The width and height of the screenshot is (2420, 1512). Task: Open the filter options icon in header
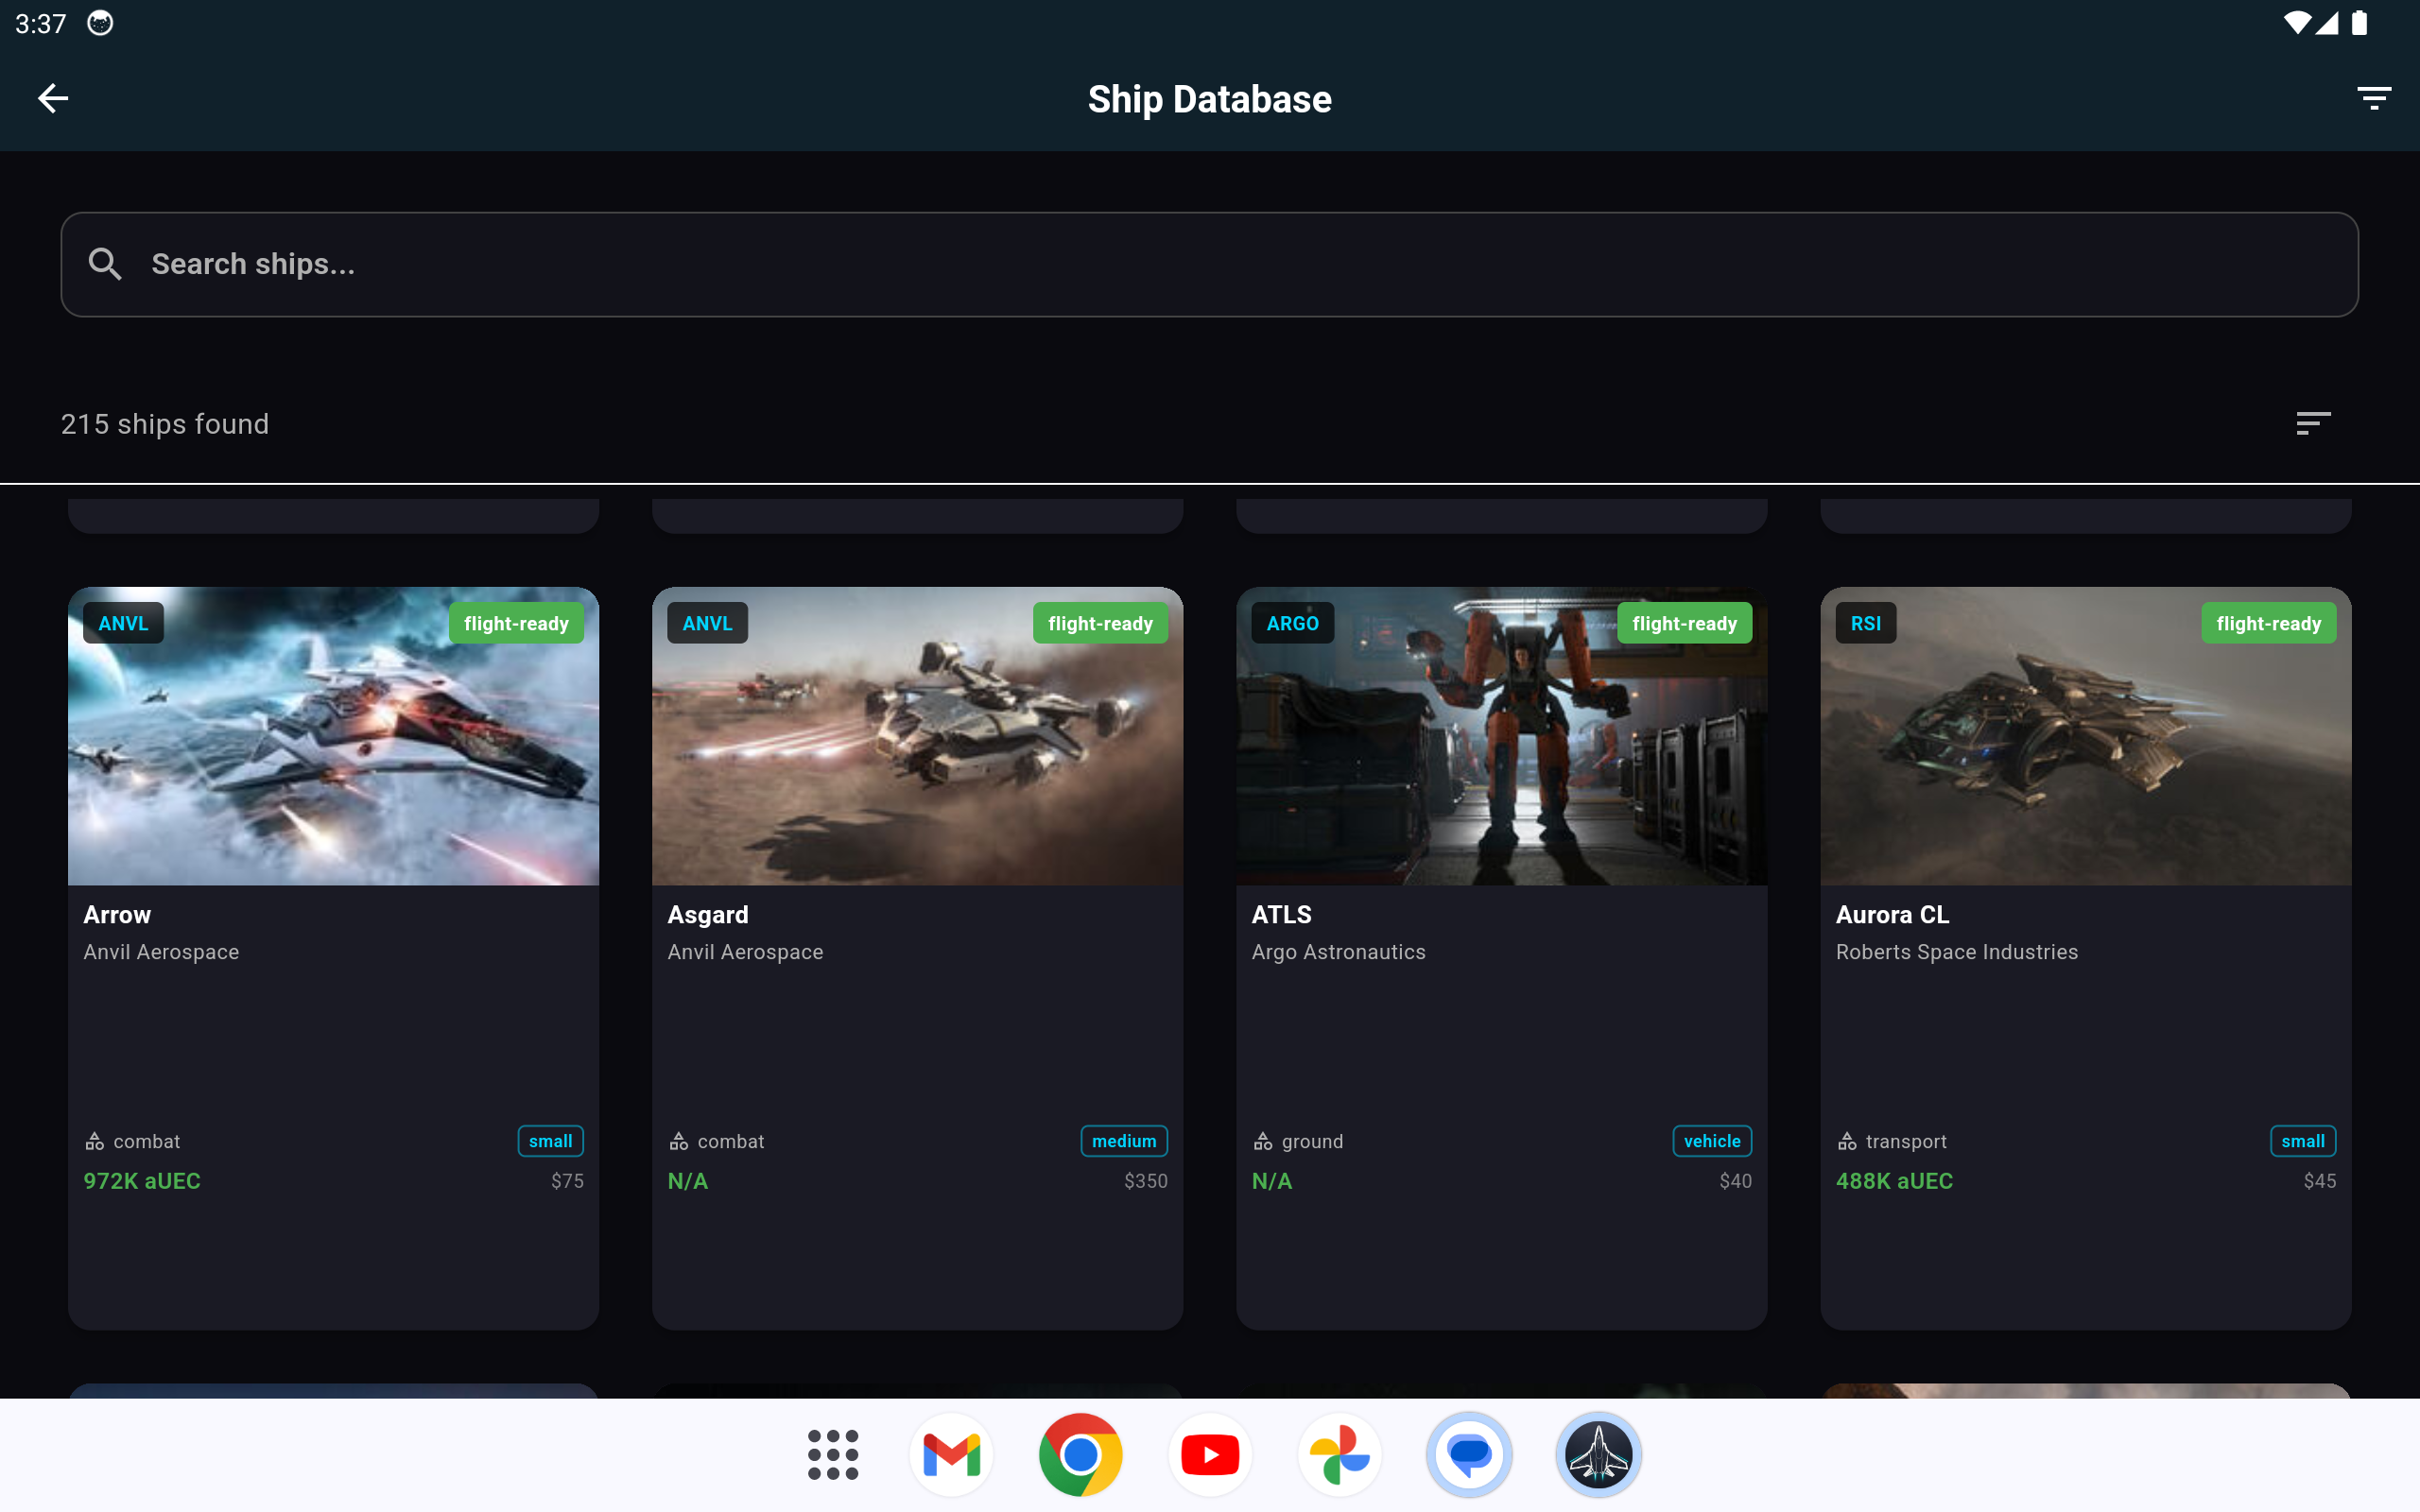pos(2374,98)
